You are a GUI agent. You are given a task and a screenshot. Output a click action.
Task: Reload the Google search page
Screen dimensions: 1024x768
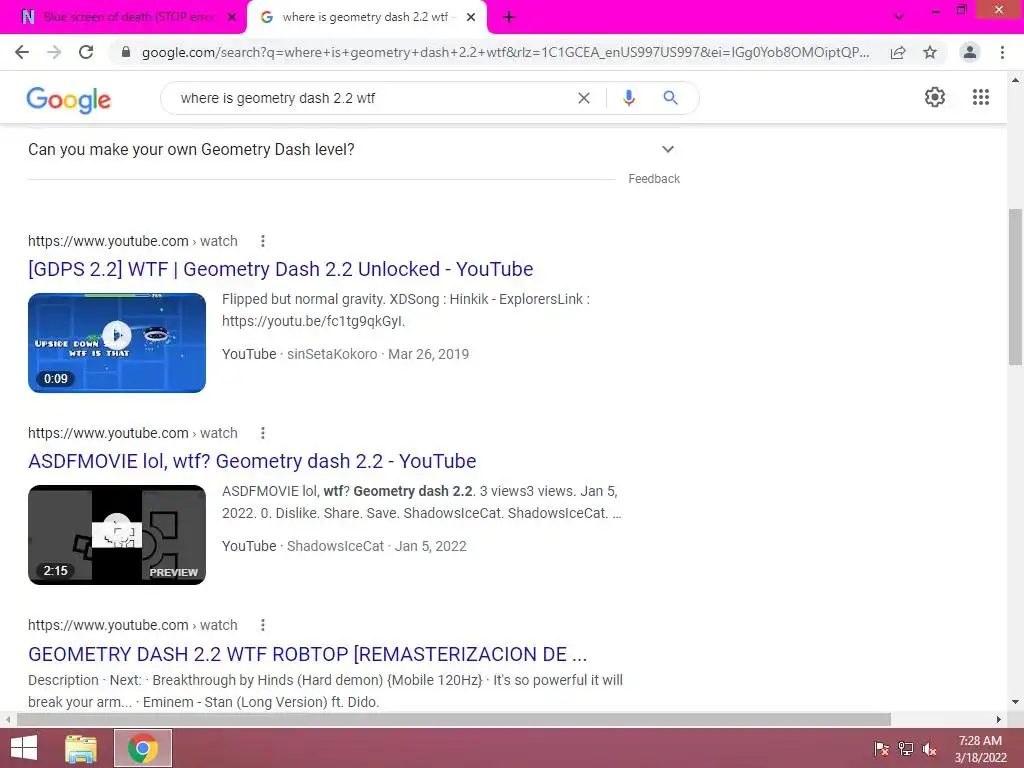click(x=86, y=52)
